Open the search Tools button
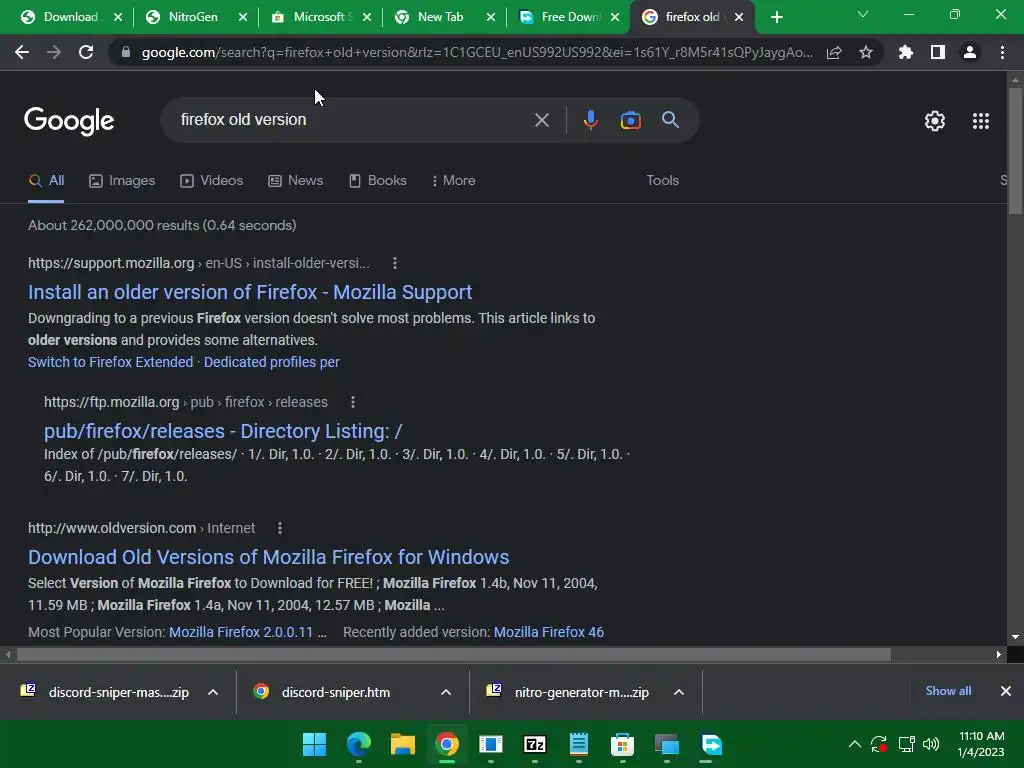Image resolution: width=1024 pixels, height=768 pixels. pyautogui.click(x=662, y=181)
